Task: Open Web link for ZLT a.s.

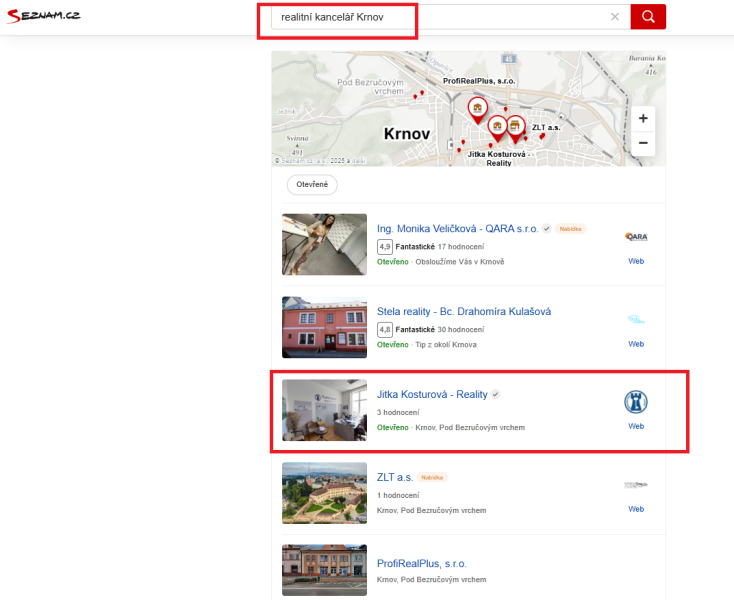Action: click(636, 509)
